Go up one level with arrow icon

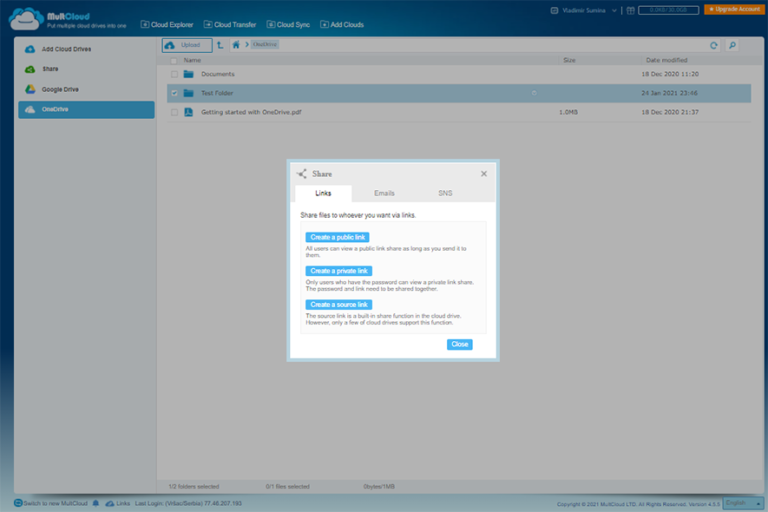click(220, 45)
